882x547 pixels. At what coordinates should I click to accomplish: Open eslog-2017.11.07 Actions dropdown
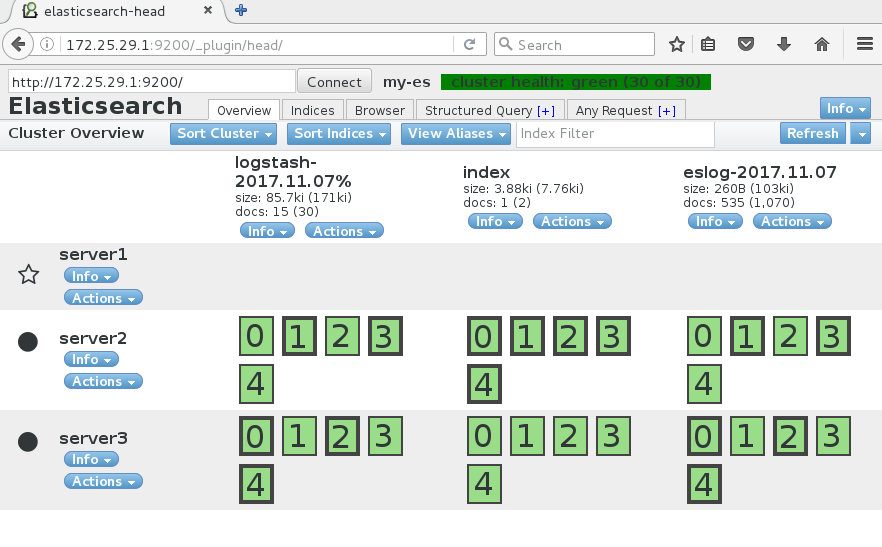pyautogui.click(x=792, y=221)
